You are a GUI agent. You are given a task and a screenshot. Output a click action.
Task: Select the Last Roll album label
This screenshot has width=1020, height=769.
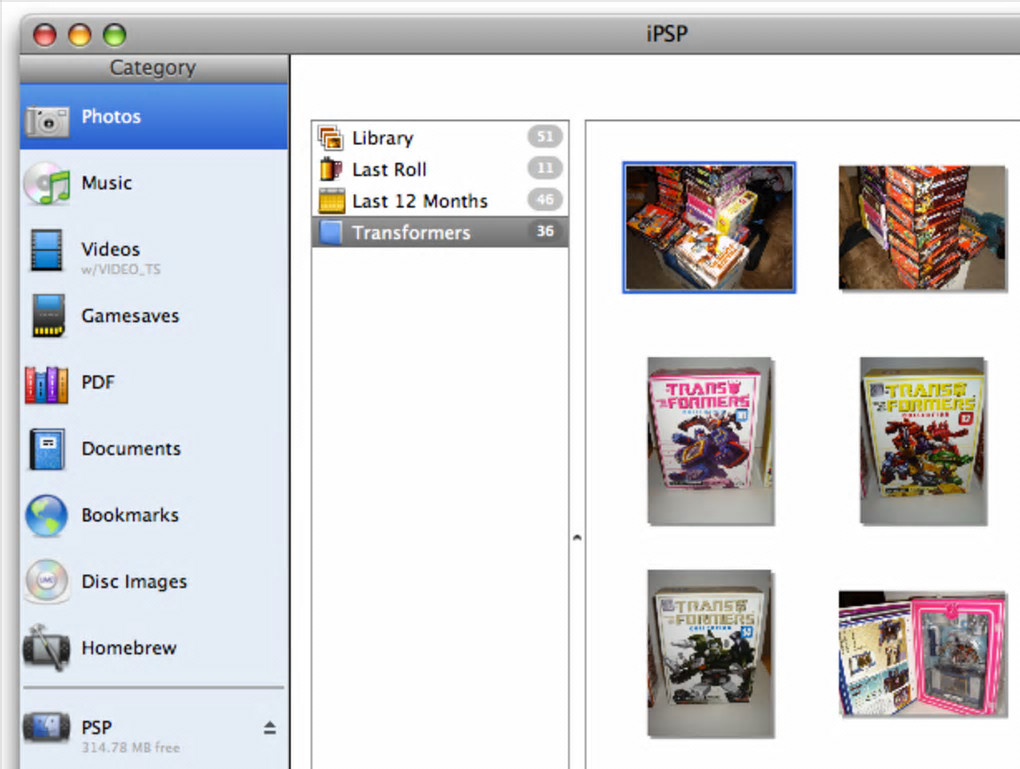(x=389, y=169)
